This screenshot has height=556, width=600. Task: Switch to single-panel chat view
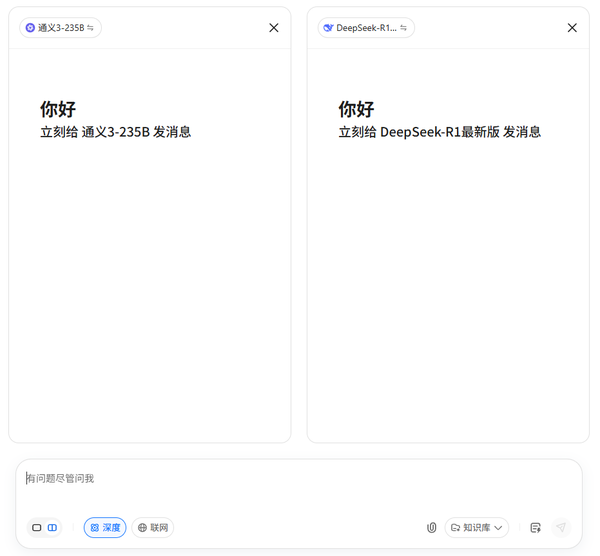click(x=37, y=527)
